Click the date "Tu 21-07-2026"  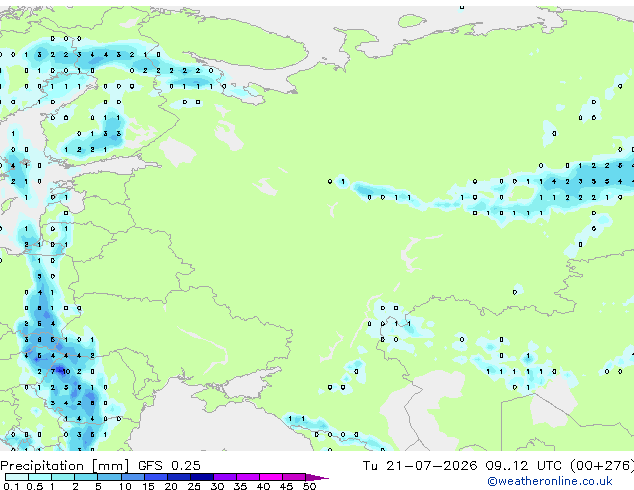tap(420, 466)
